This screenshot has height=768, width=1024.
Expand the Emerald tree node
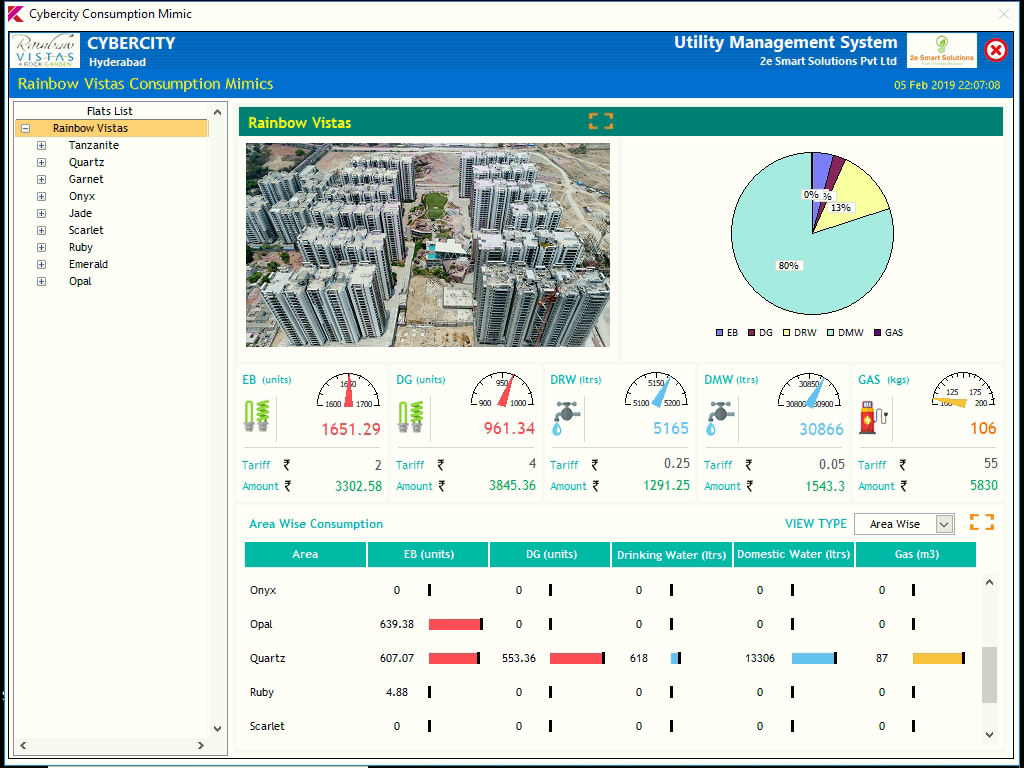[41, 264]
